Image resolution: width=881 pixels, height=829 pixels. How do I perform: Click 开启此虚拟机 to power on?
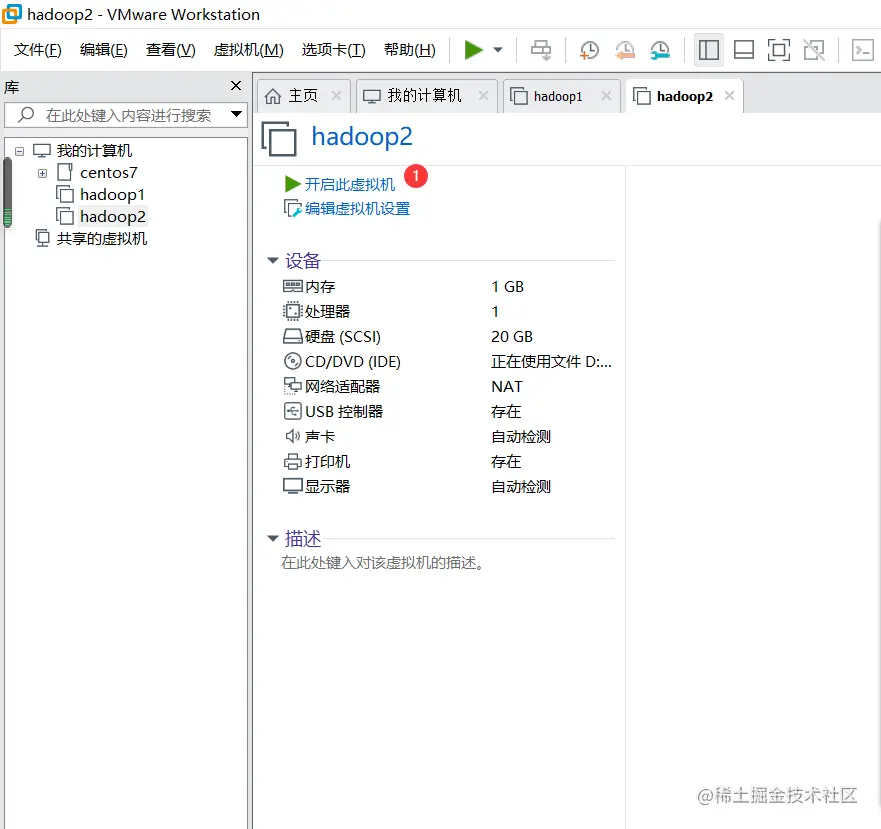(349, 184)
